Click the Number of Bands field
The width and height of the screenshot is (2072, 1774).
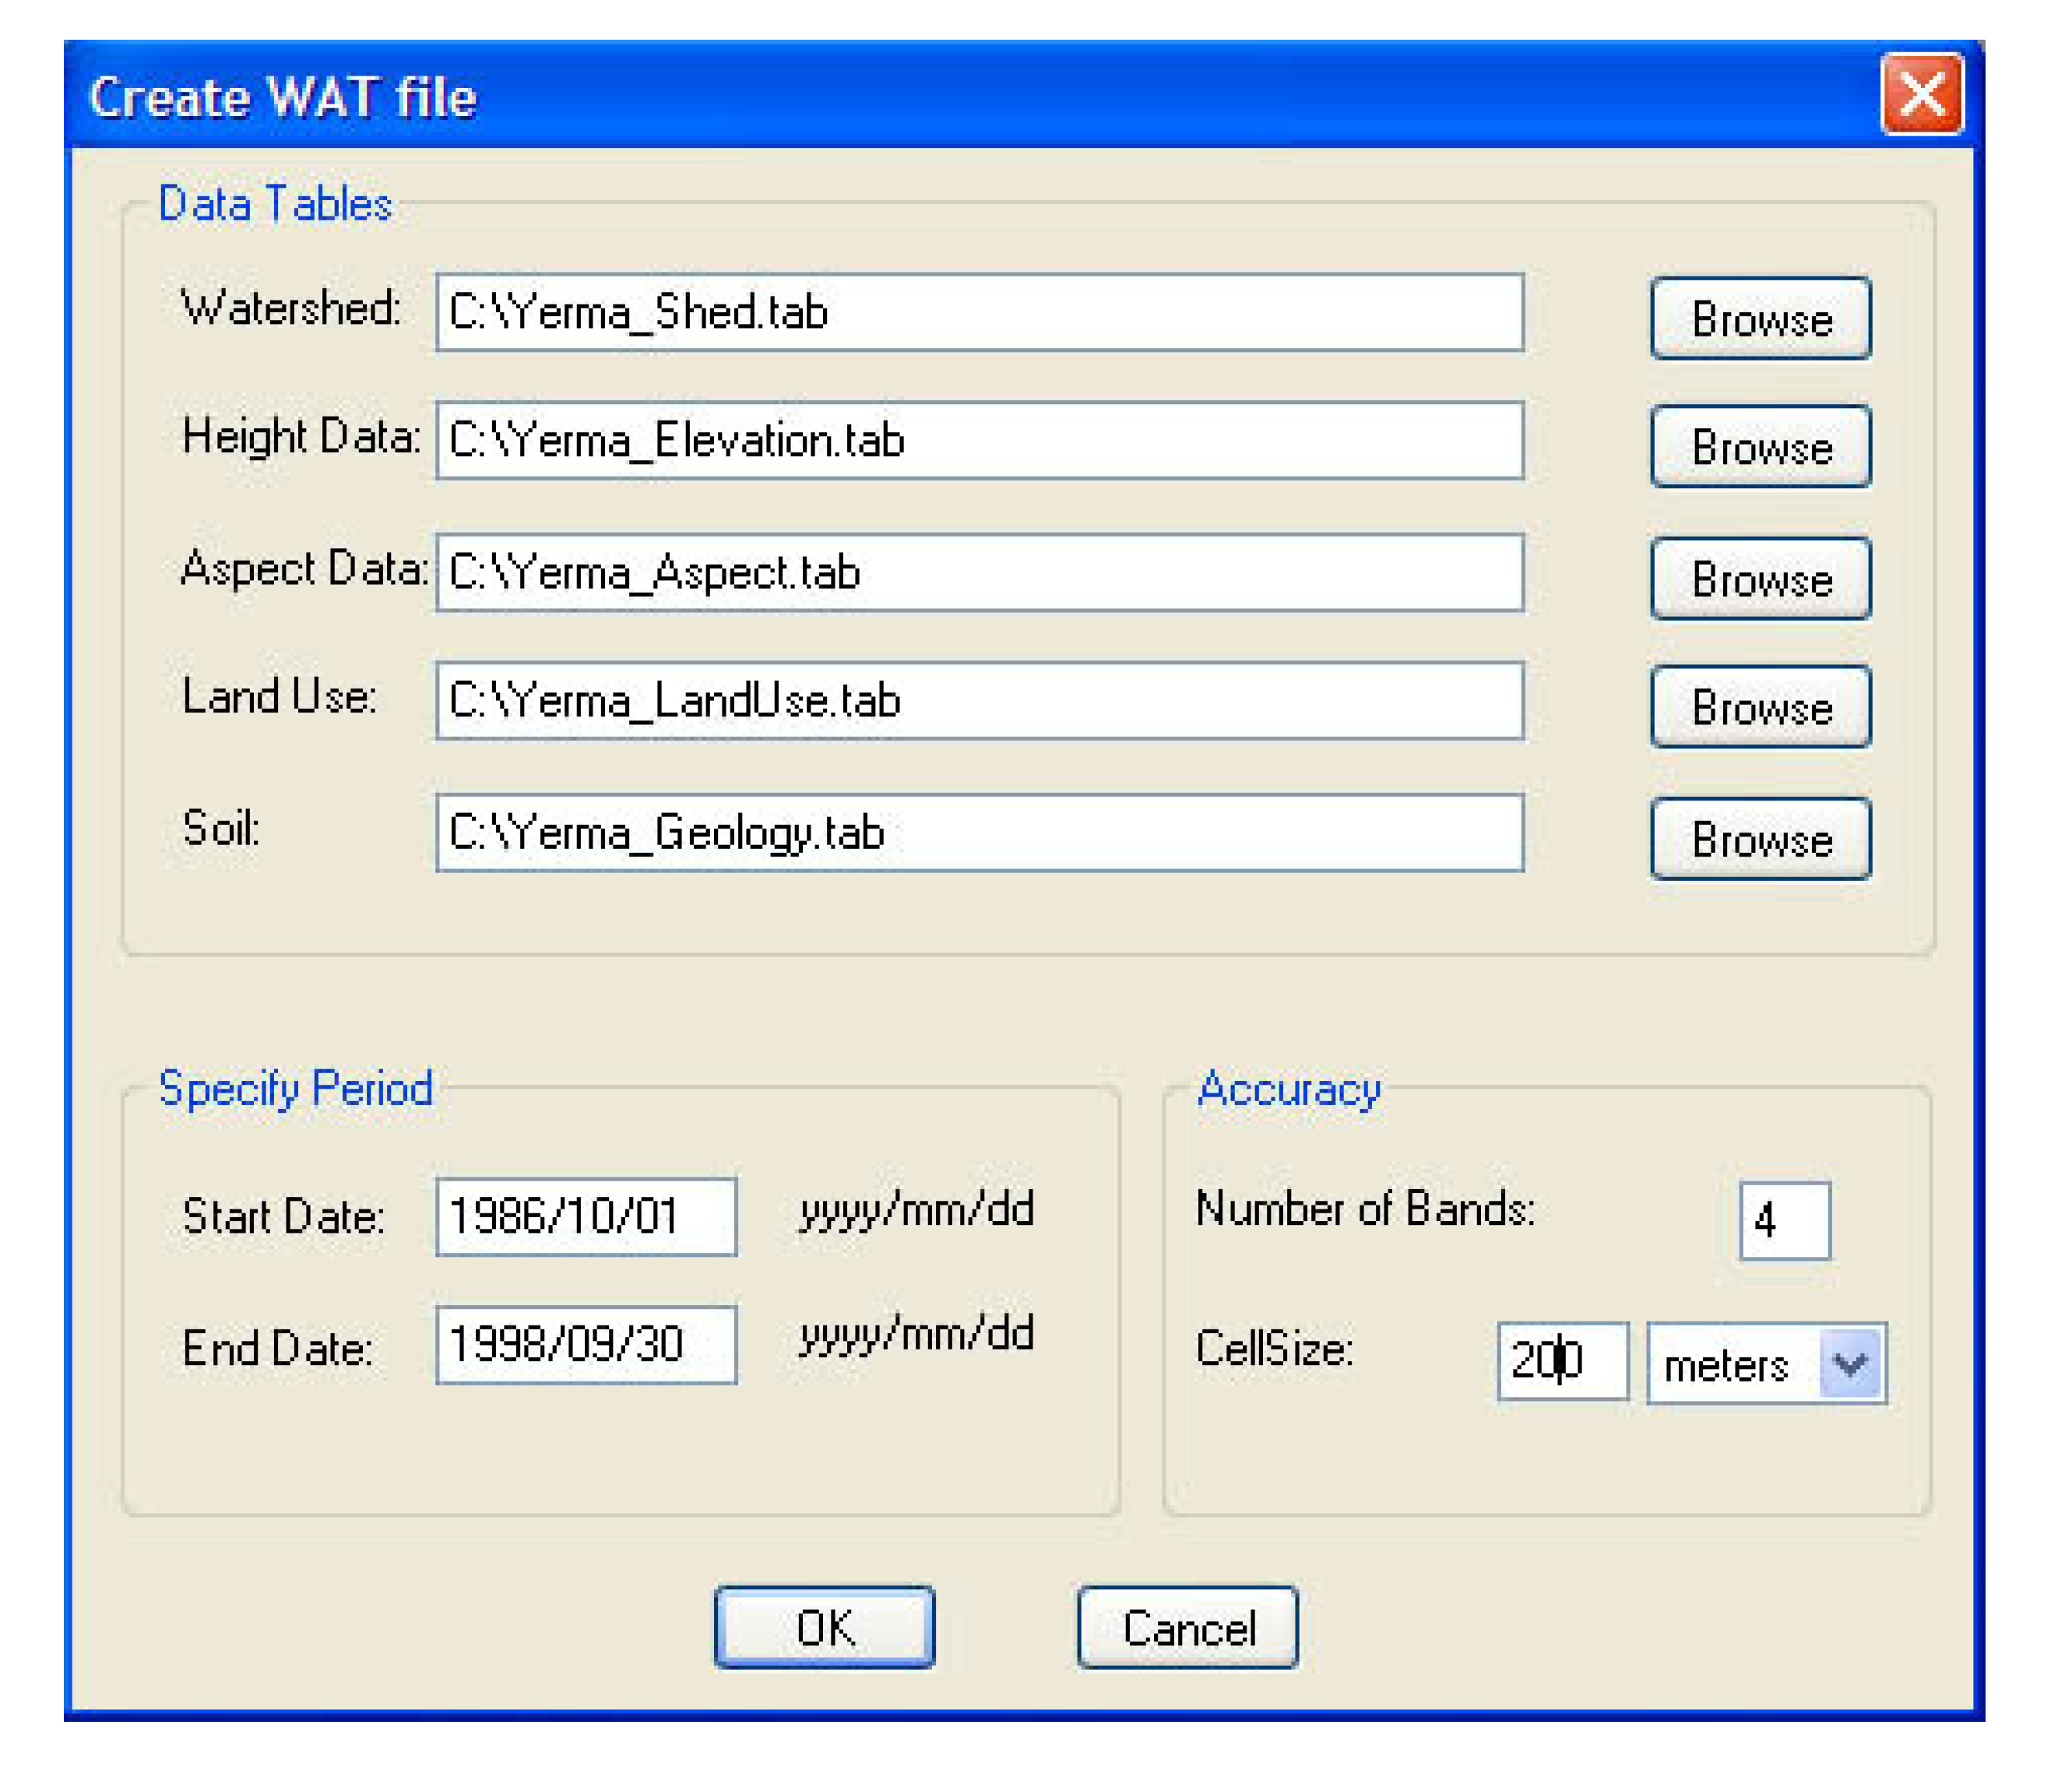tap(1785, 1221)
